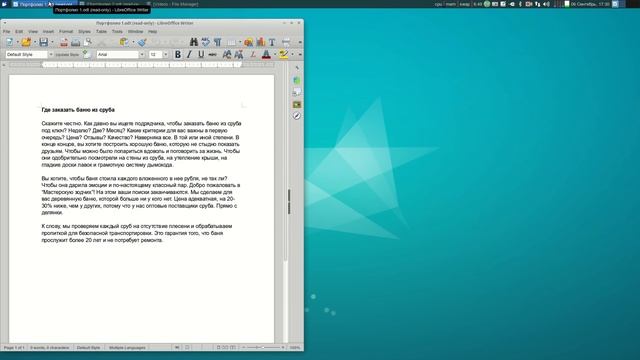
Task: Open Find & Replace binoculars icon
Action: (x=194, y=42)
